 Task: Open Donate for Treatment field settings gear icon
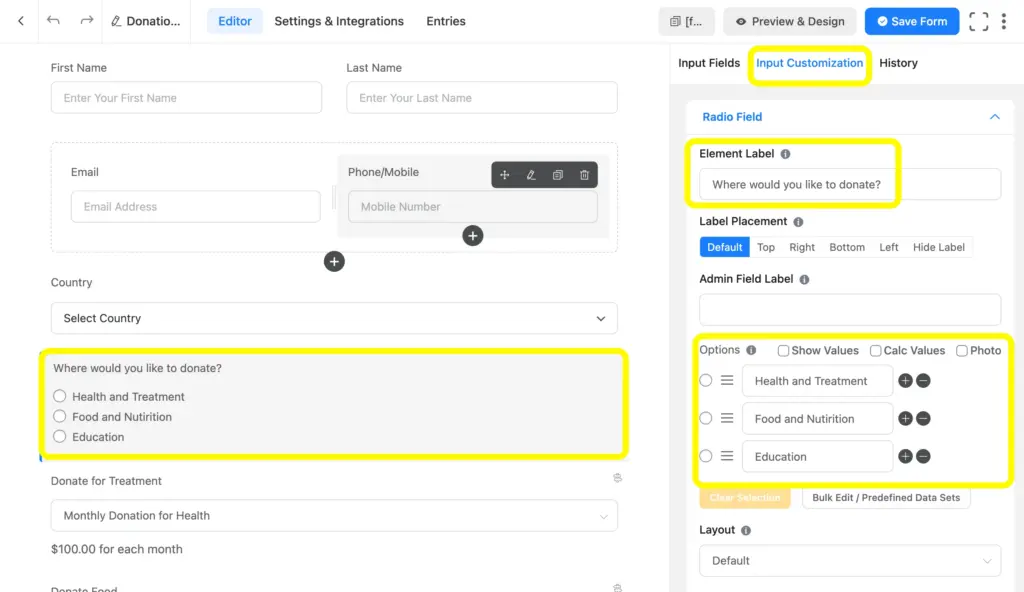pos(617,478)
